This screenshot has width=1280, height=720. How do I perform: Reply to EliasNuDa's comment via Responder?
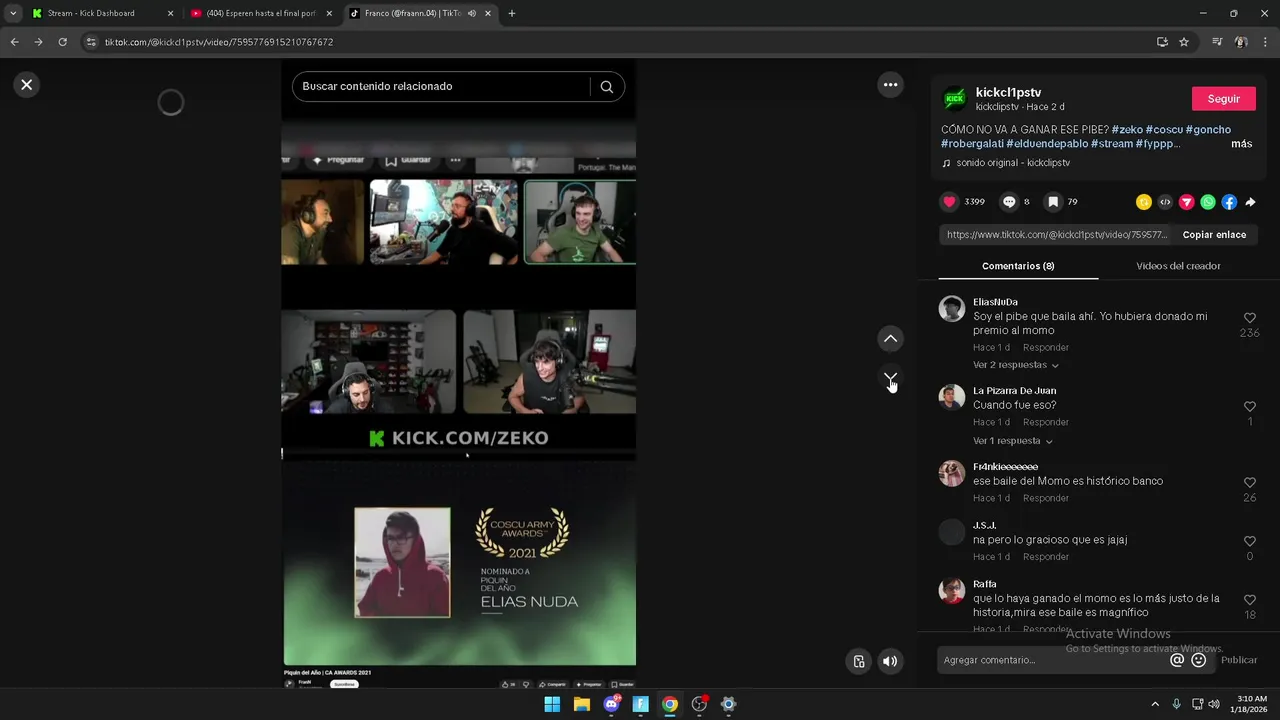click(x=1046, y=348)
